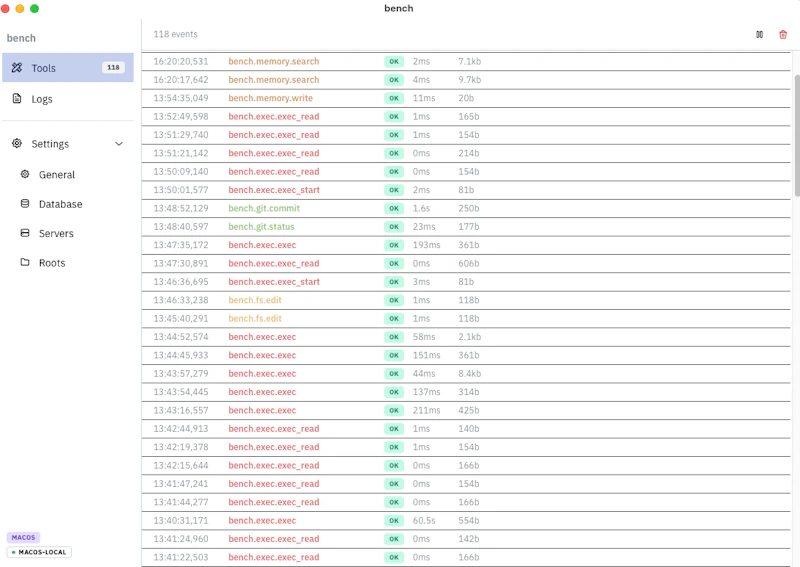The height and width of the screenshot is (567, 800).
Task: Click the Servers icon
Action: [24, 233]
